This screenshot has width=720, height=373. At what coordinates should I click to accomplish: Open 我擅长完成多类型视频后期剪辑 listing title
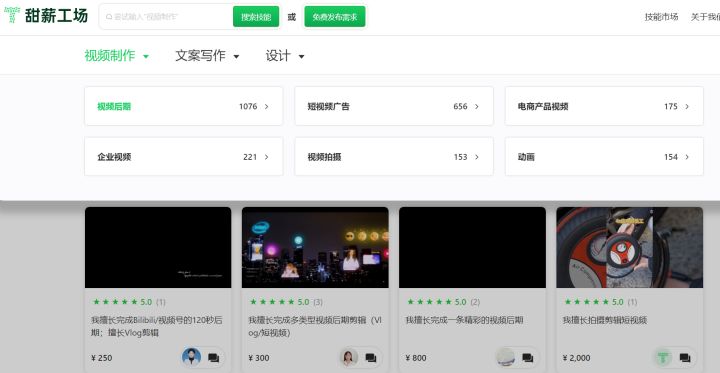315,326
